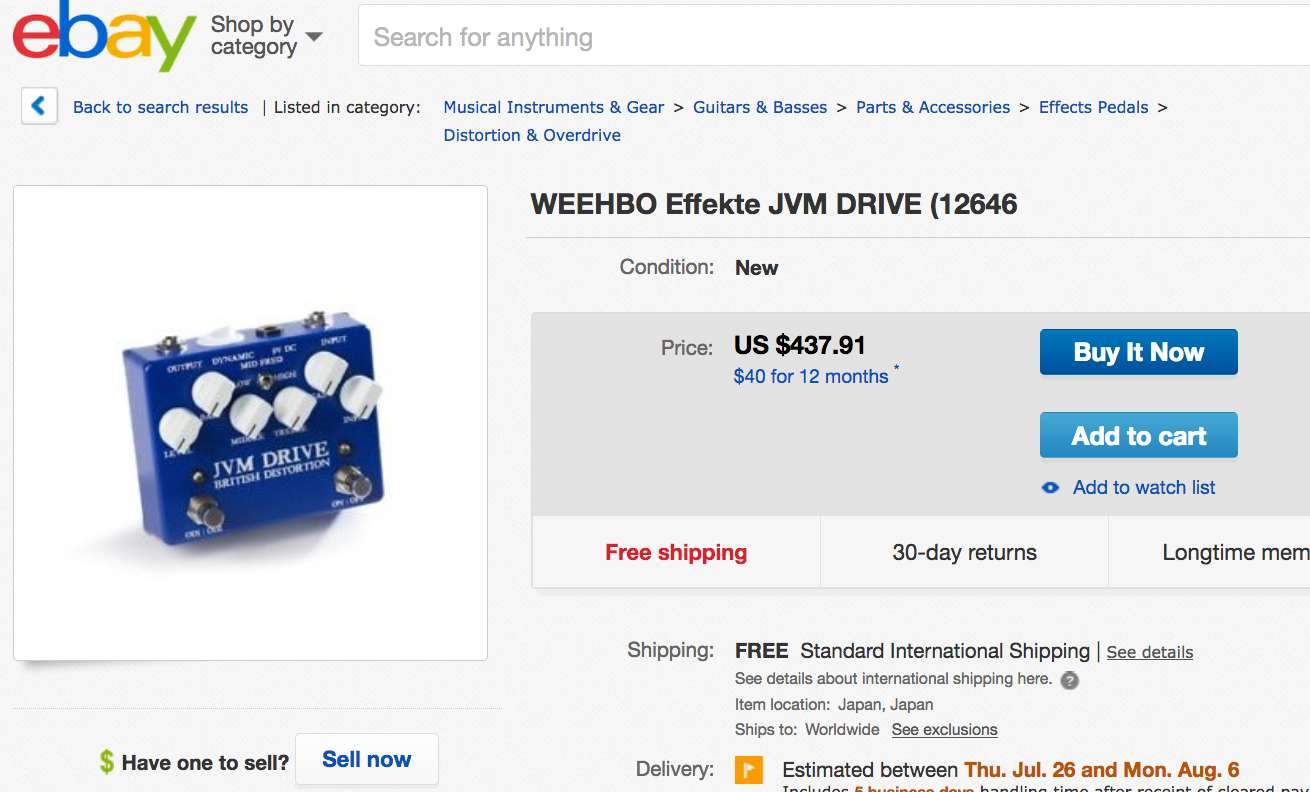Open the $40 for 12 months offer
The width and height of the screenshot is (1310, 792).
pyautogui.click(x=811, y=377)
